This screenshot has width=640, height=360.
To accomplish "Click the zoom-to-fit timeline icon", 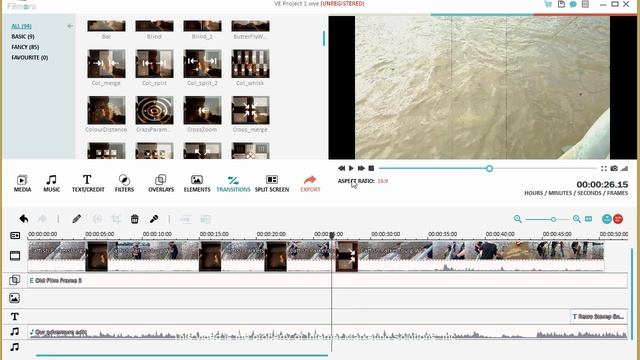I will (x=589, y=219).
